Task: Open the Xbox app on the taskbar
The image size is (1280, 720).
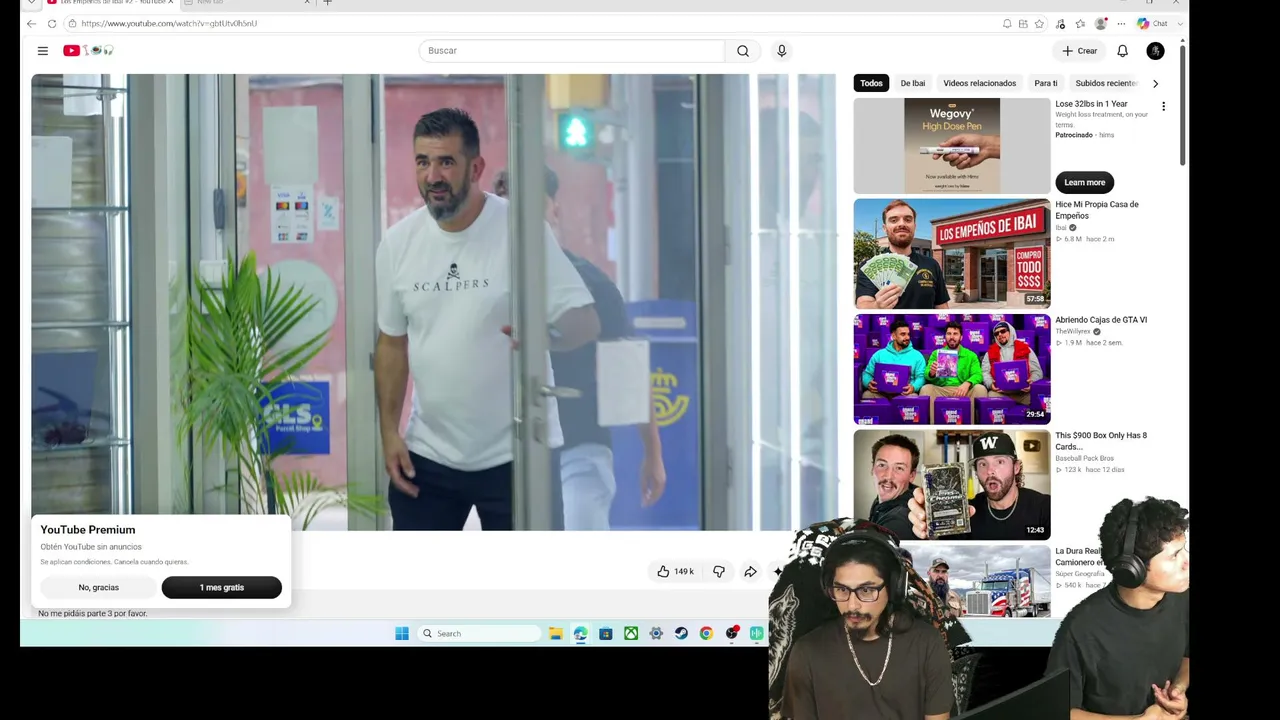Action: [x=631, y=633]
